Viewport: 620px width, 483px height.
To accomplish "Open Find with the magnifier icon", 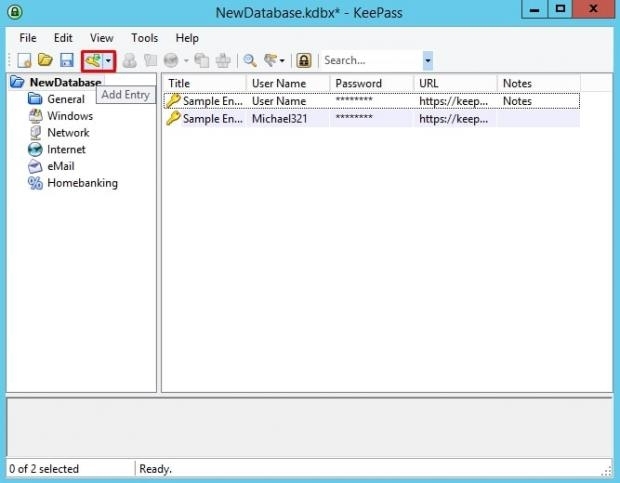I will click(250, 60).
